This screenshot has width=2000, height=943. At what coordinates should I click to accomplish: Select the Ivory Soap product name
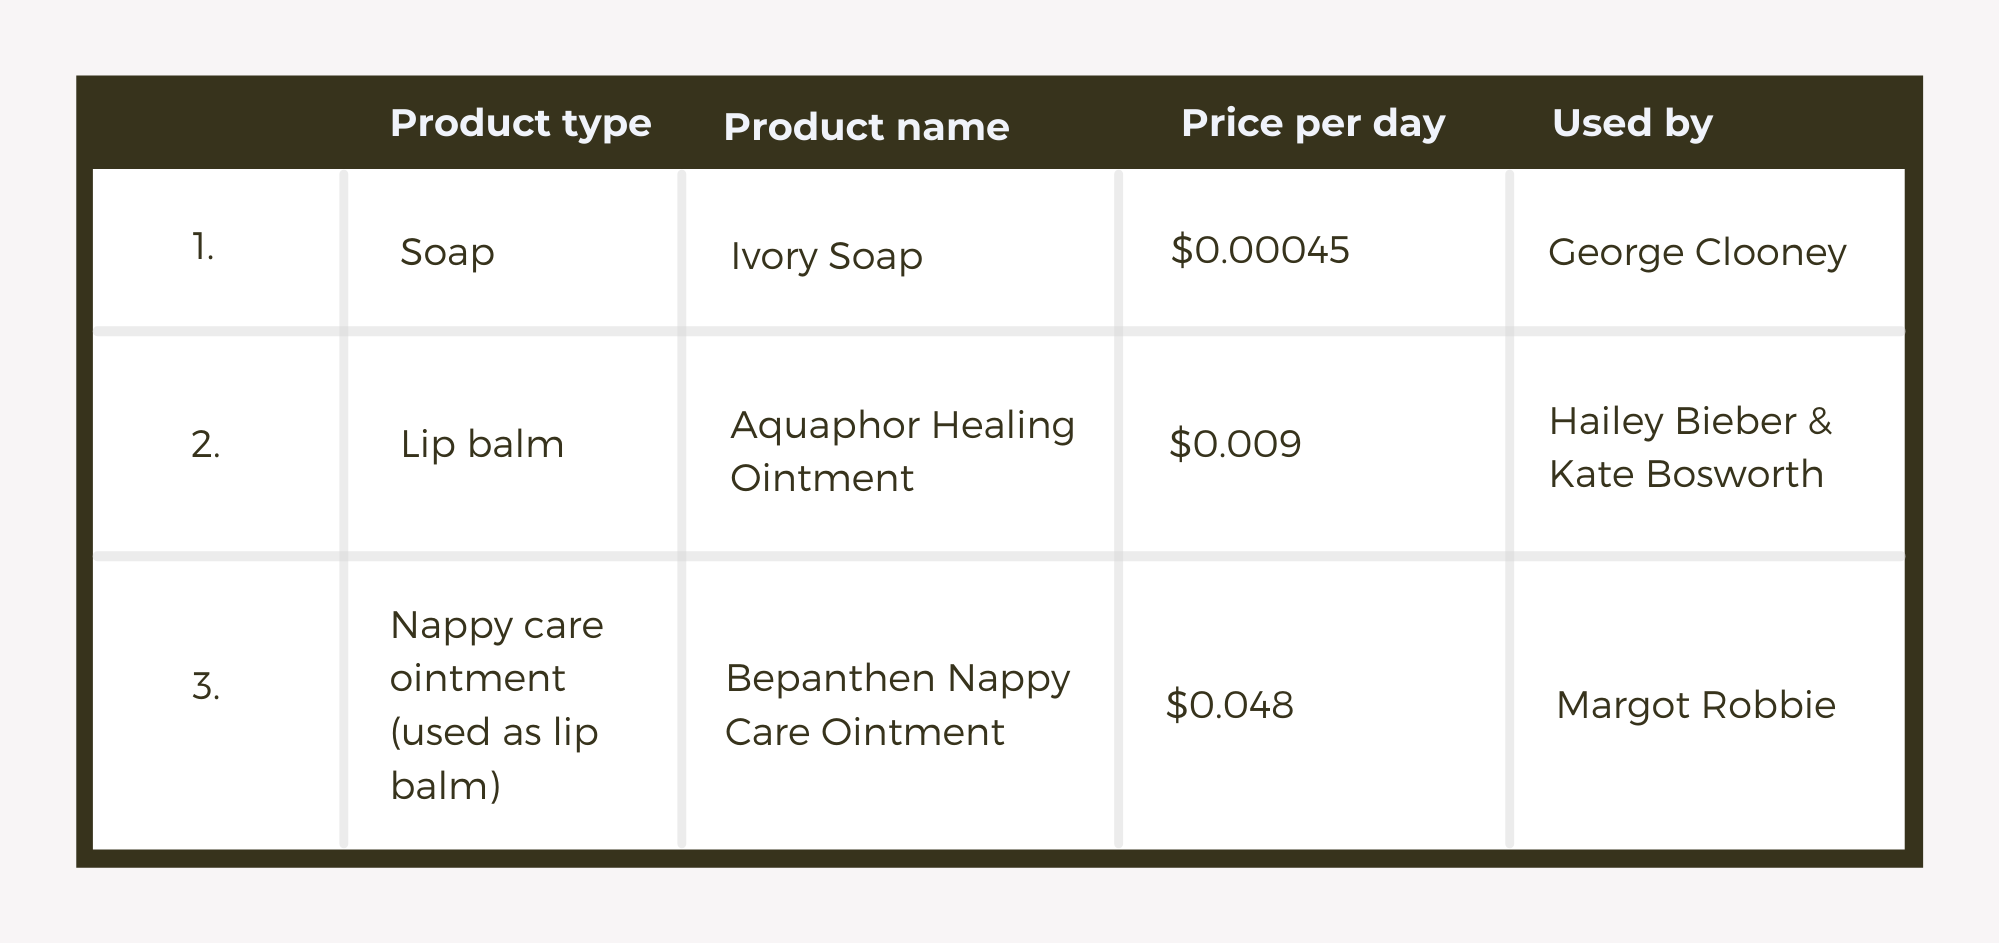pos(826,256)
